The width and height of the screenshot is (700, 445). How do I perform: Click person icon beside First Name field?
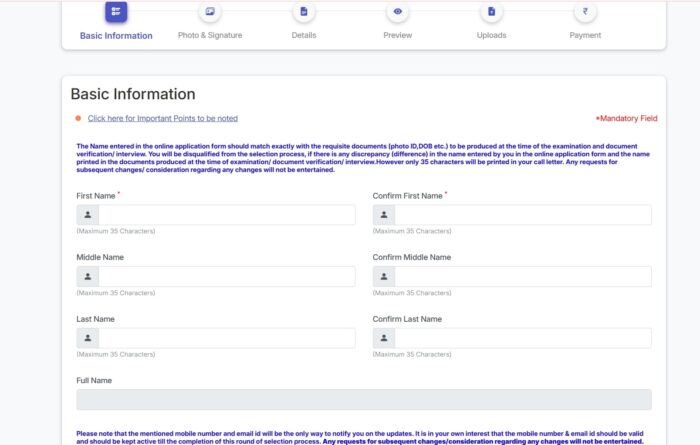[88, 215]
